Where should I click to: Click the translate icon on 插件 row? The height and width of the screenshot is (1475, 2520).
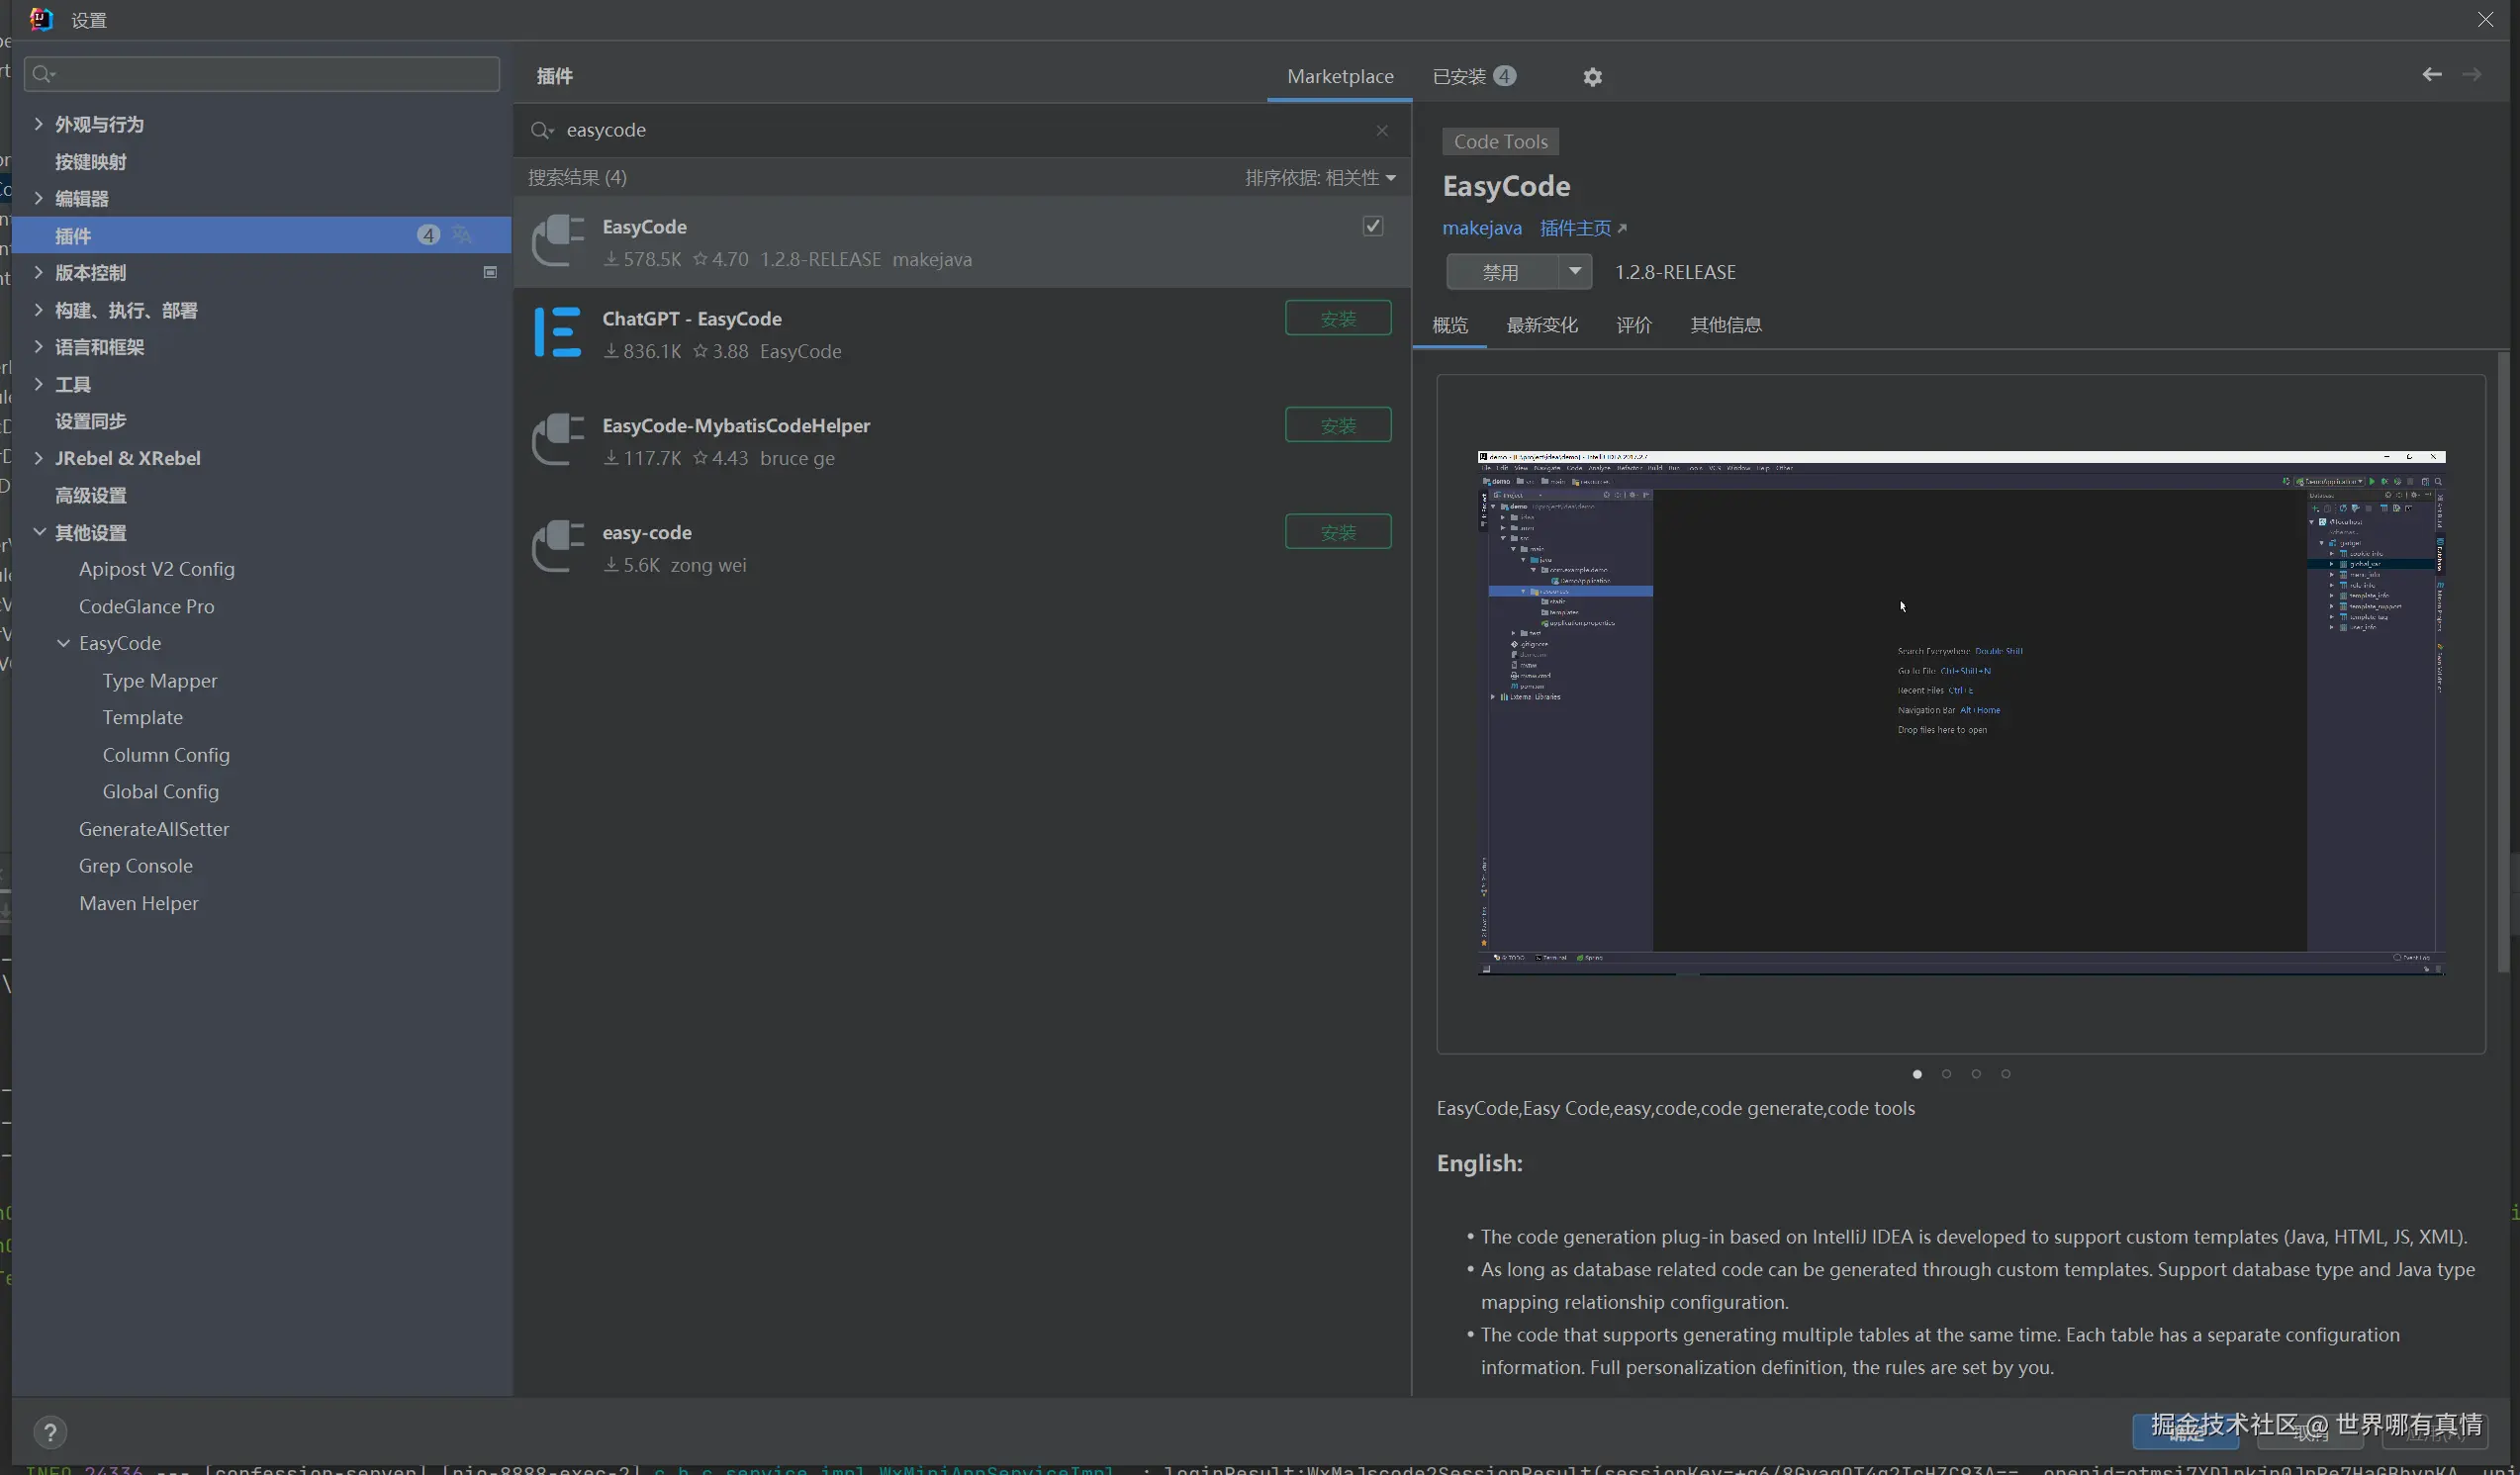[461, 235]
